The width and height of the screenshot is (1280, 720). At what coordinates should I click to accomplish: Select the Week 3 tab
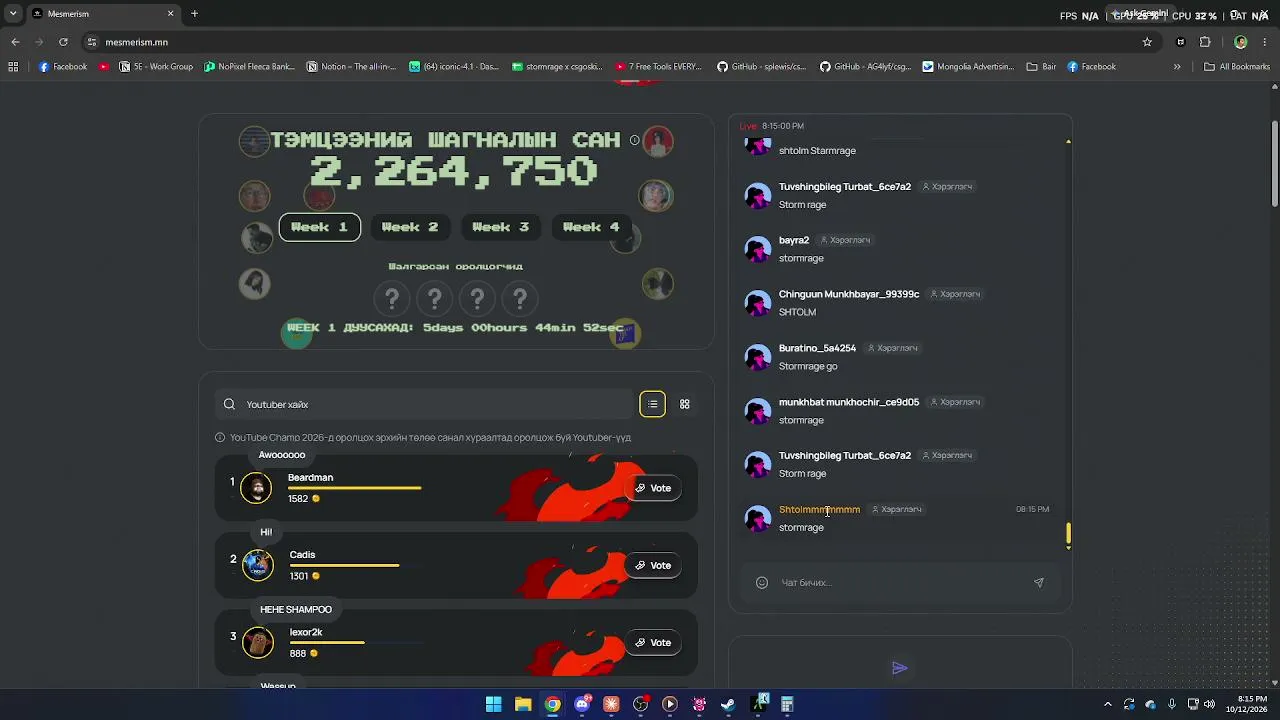tap(501, 227)
